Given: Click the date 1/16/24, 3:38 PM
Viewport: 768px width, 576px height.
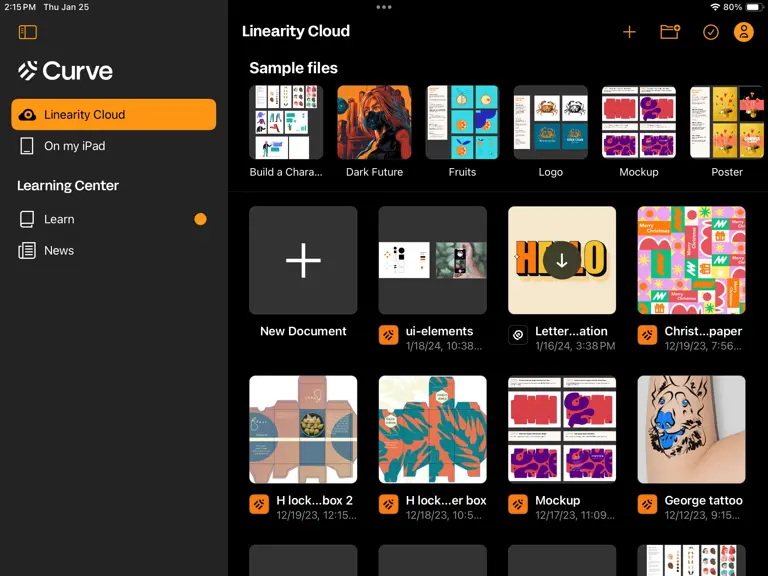Looking at the screenshot, I should click(x=575, y=346).
